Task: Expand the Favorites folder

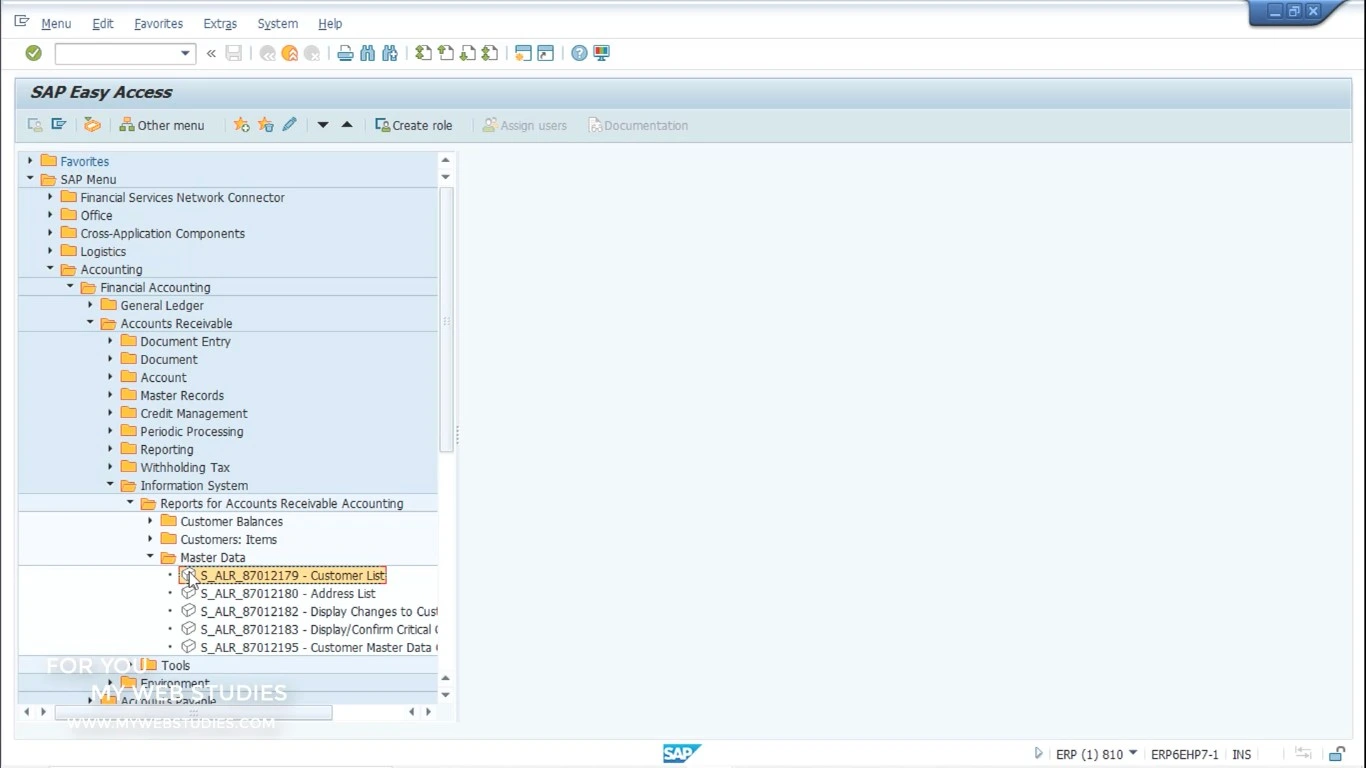Action: coord(30,161)
